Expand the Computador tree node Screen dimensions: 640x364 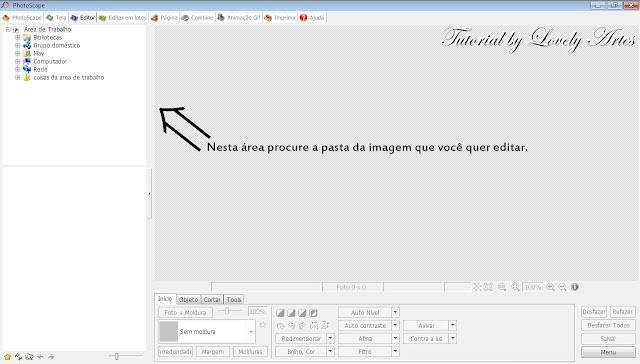coord(18,61)
